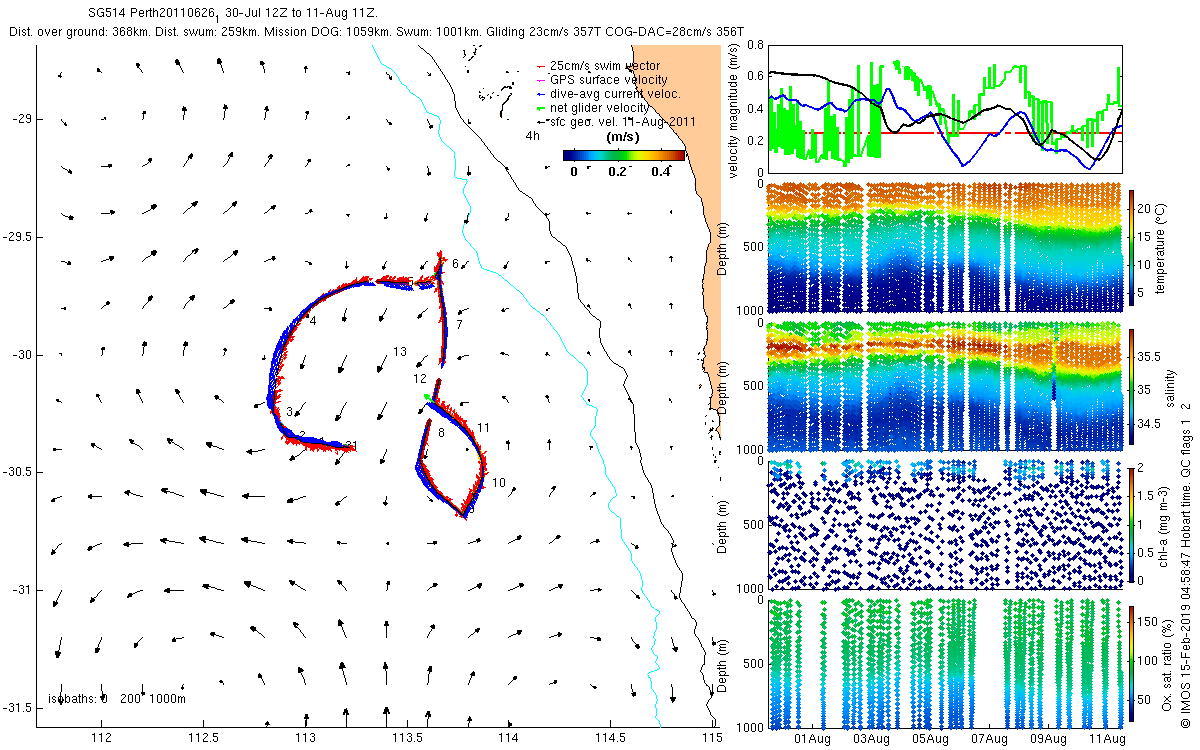Click the 35.5 tick on salinity colorbar
The height and width of the screenshot is (750, 1200).
coord(1150,356)
